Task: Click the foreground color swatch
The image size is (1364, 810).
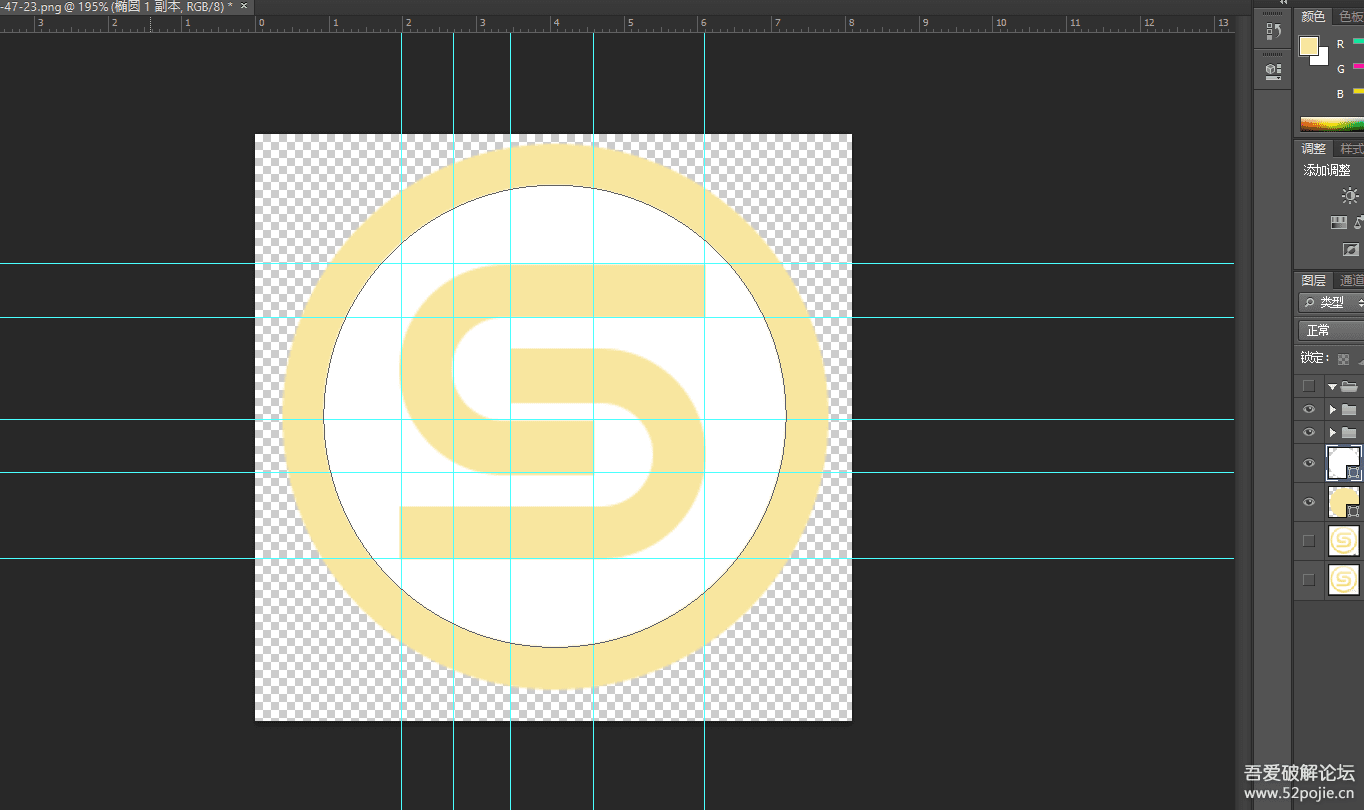Action: pyautogui.click(x=1308, y=46)
